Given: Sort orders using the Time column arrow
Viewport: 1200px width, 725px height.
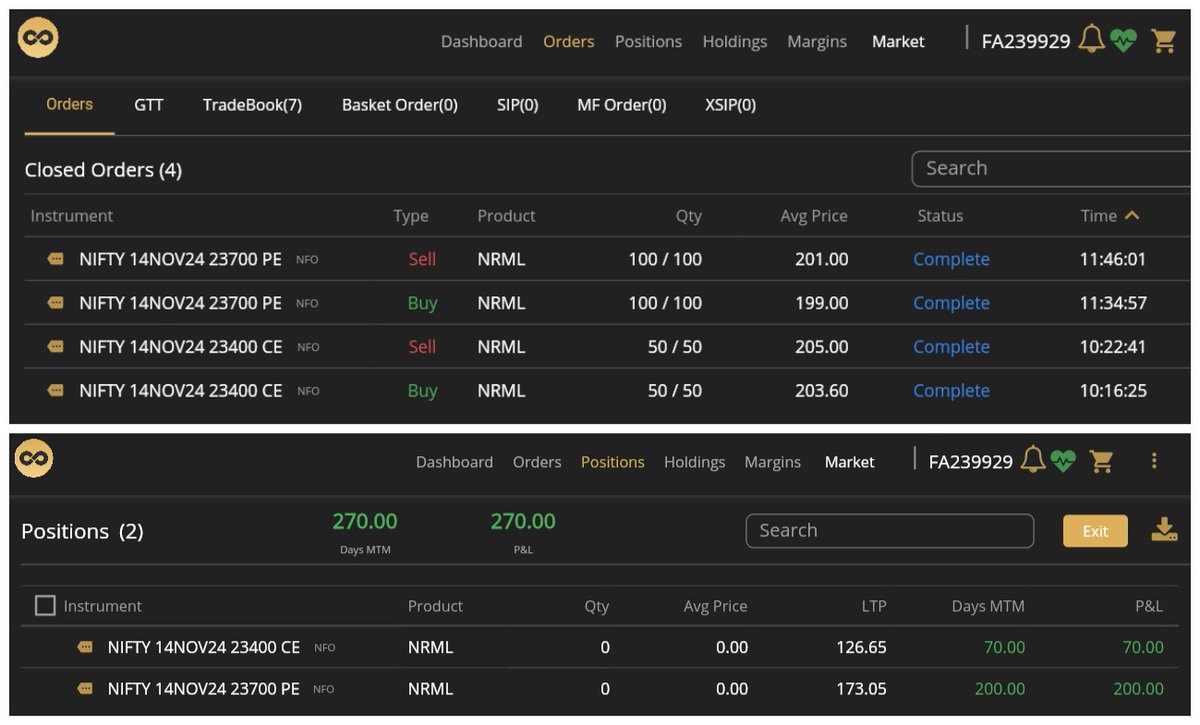Looking at the screenshot, I should 1132,215.
